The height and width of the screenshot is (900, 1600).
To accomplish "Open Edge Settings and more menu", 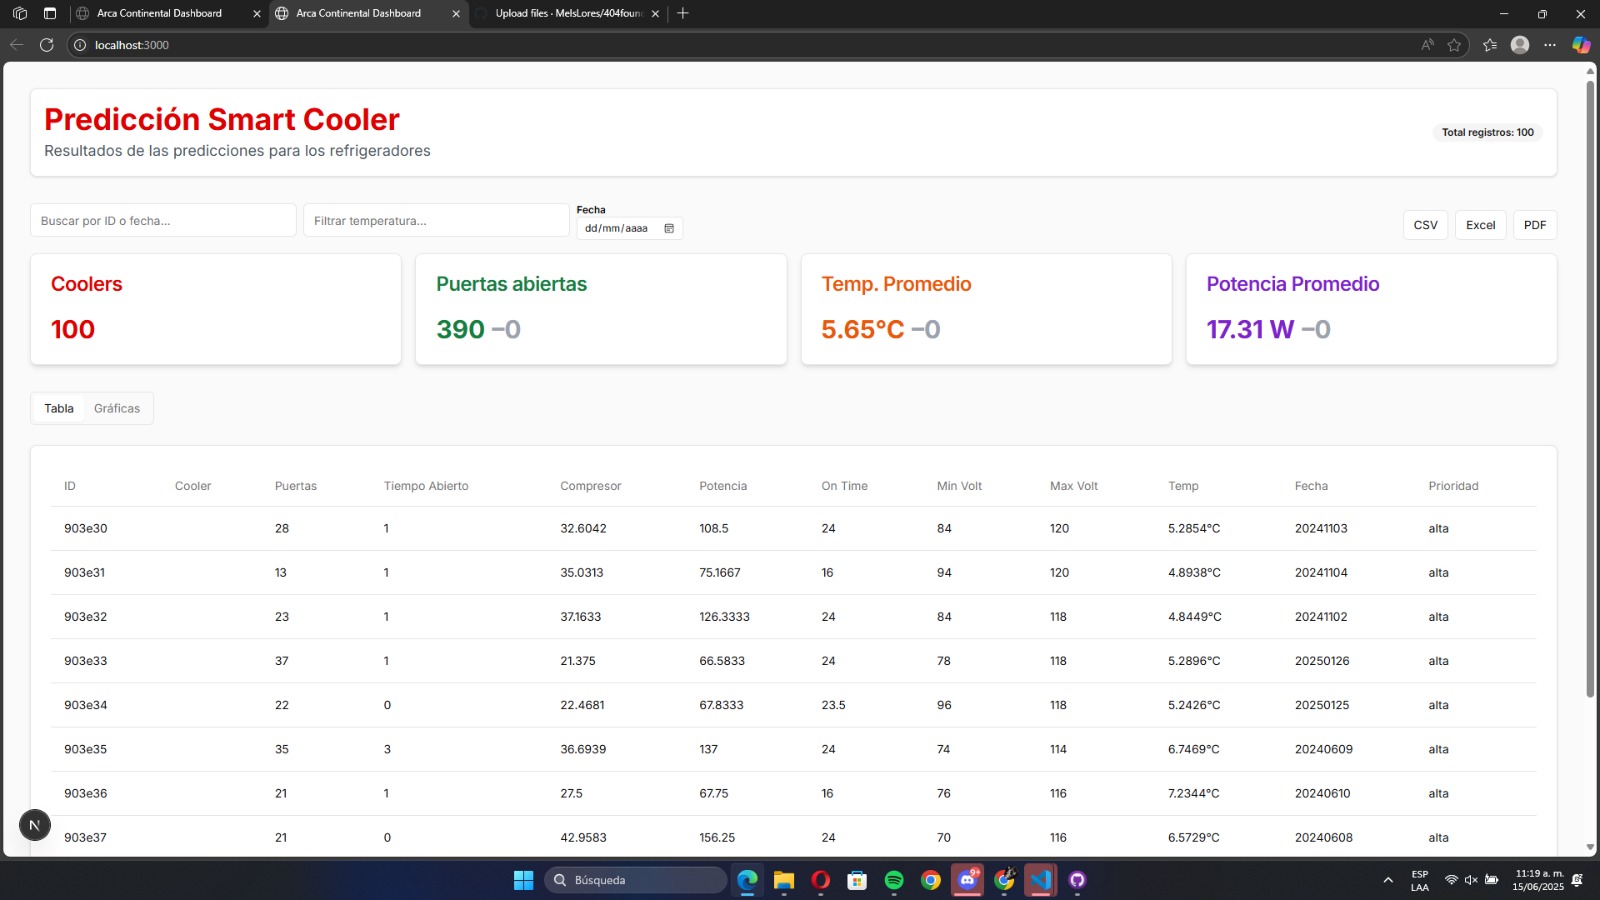I will point(1550,45).
